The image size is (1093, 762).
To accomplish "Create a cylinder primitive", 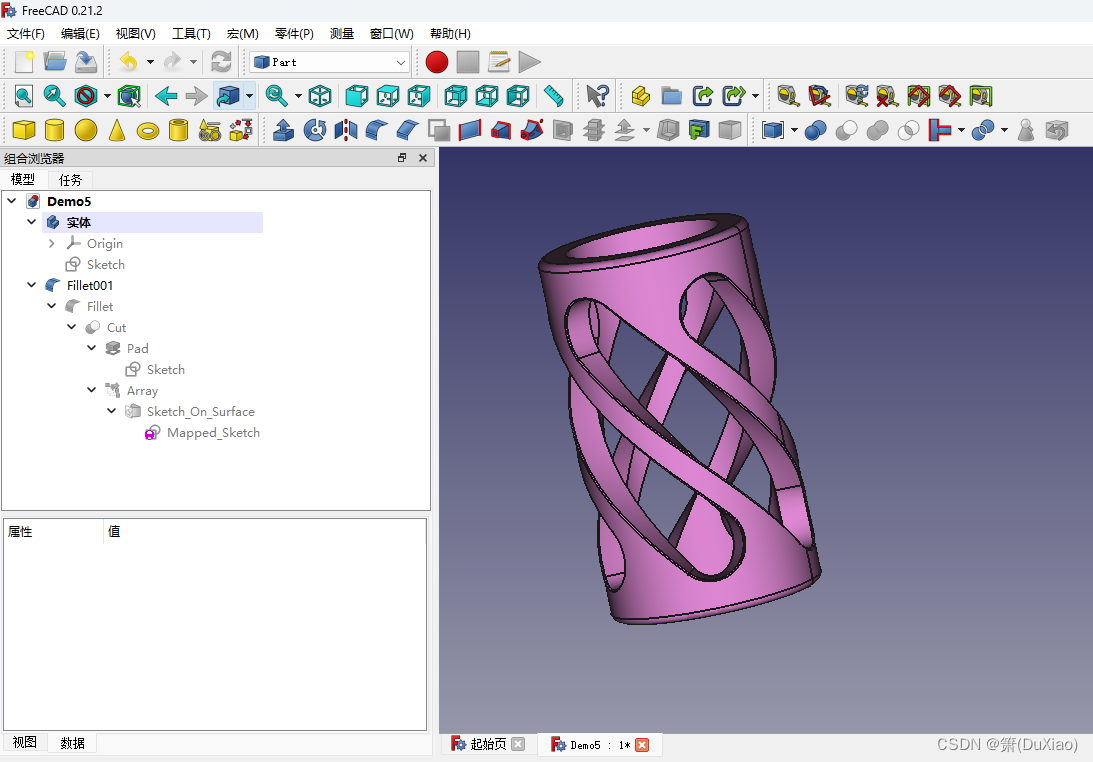I will click(54, 130).
